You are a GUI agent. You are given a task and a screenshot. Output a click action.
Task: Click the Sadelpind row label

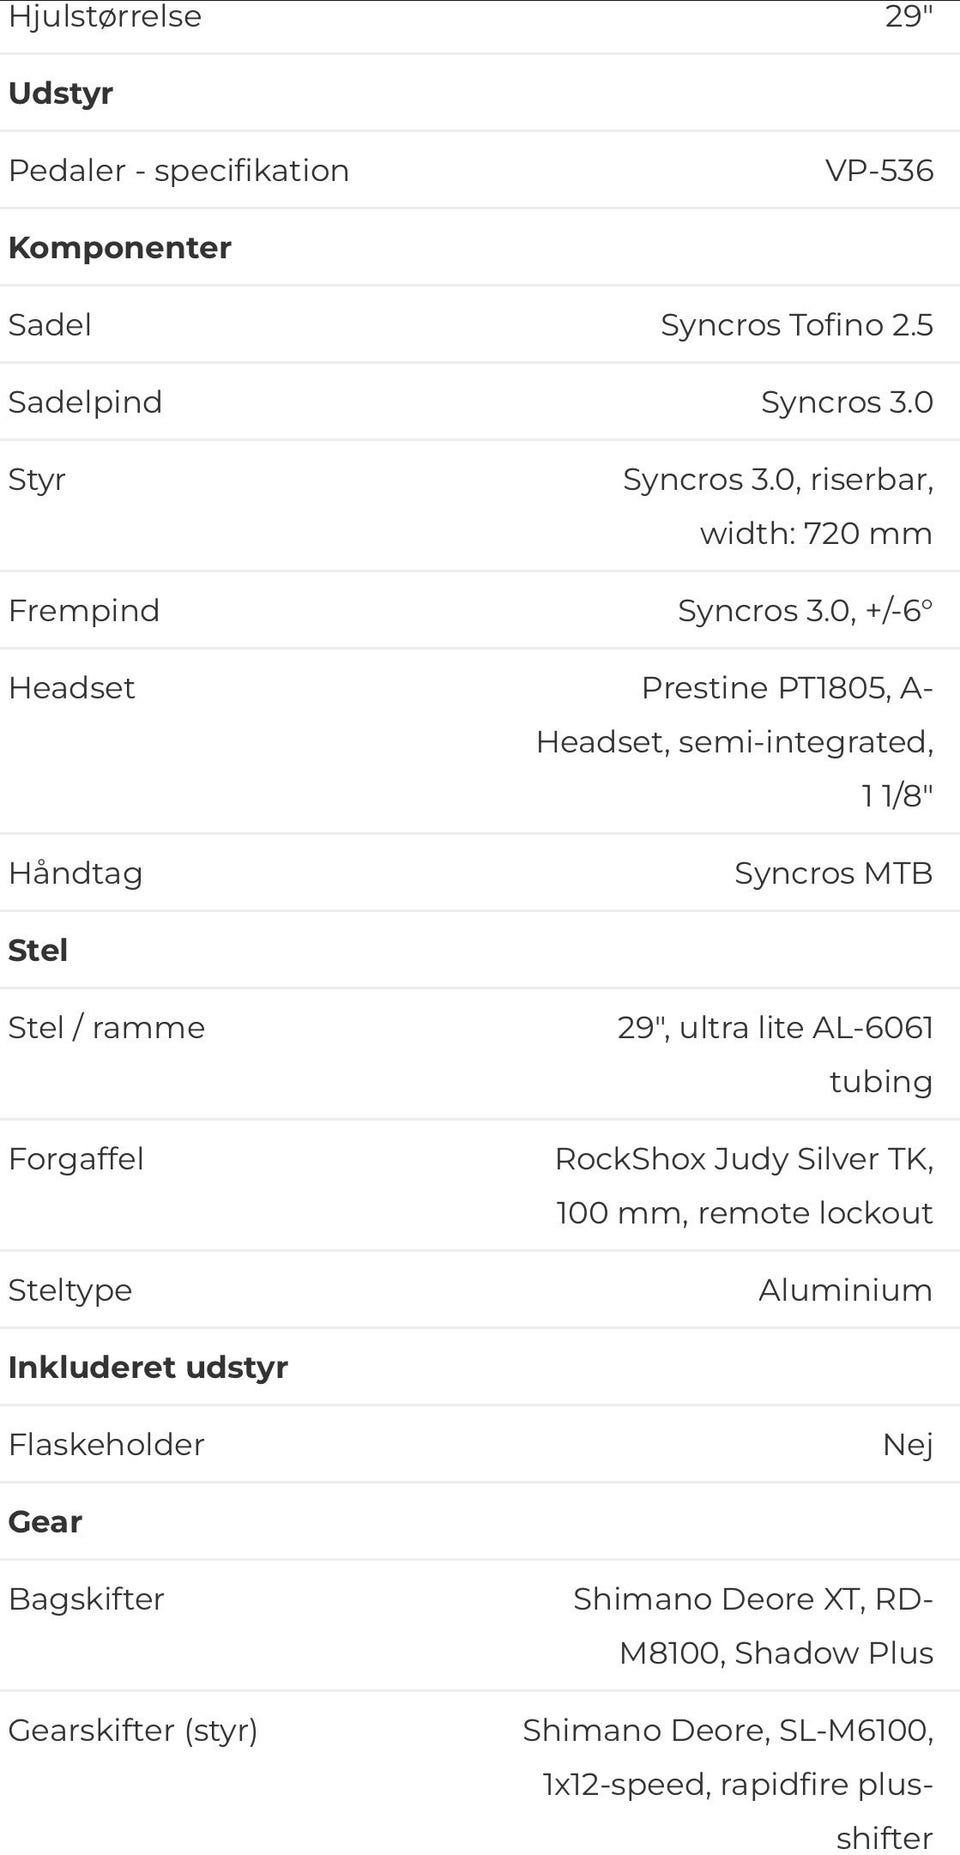(85, 402)
